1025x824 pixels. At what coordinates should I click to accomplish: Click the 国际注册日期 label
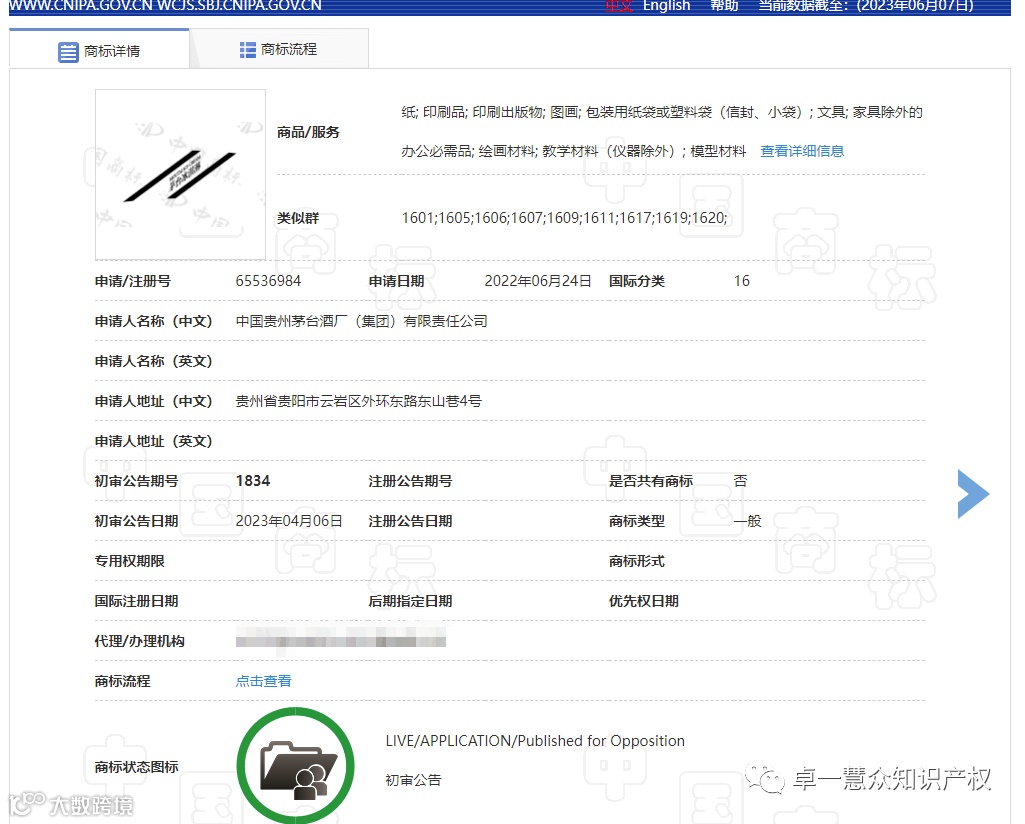pyautogui.click(x=136, y=601)
